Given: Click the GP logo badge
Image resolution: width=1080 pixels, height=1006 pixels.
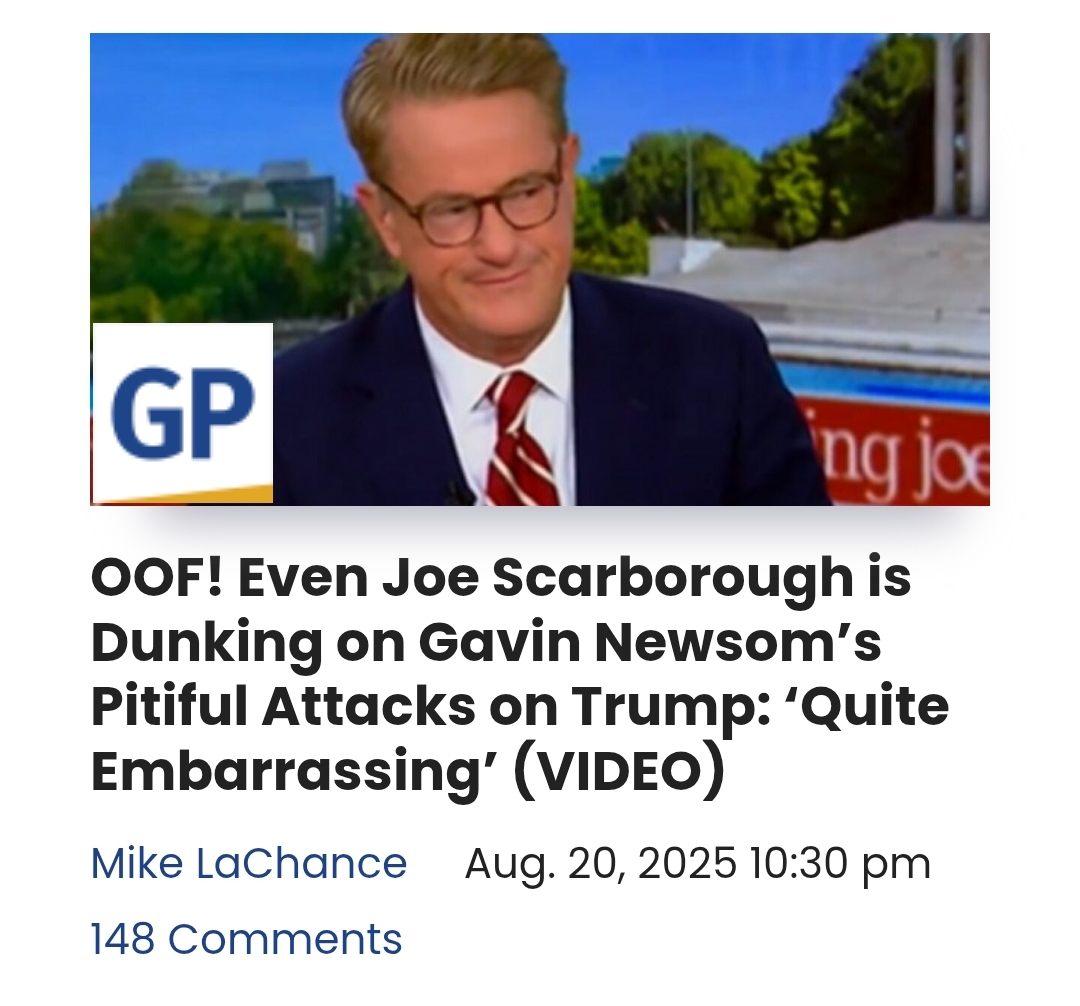Looking at the screenshot, I should coord(183,413).
